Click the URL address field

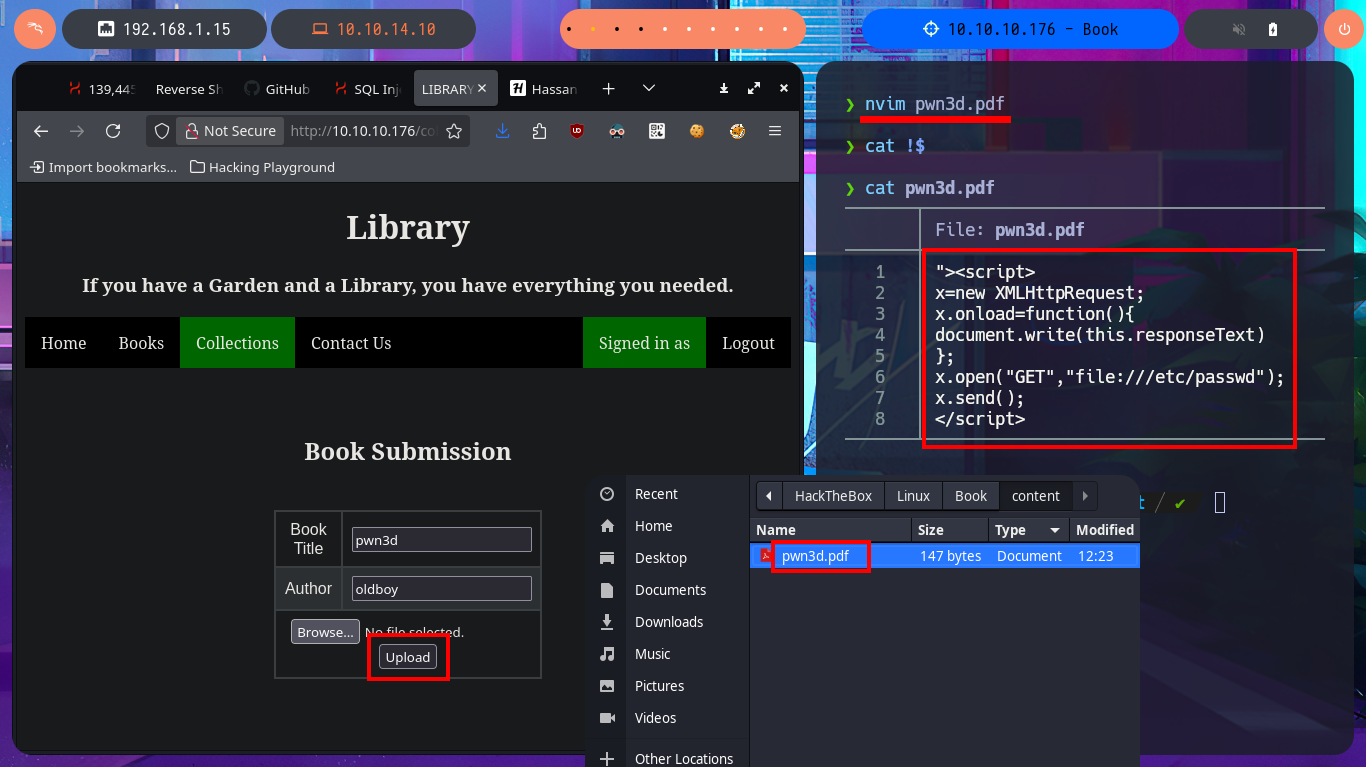click(364, 131)
